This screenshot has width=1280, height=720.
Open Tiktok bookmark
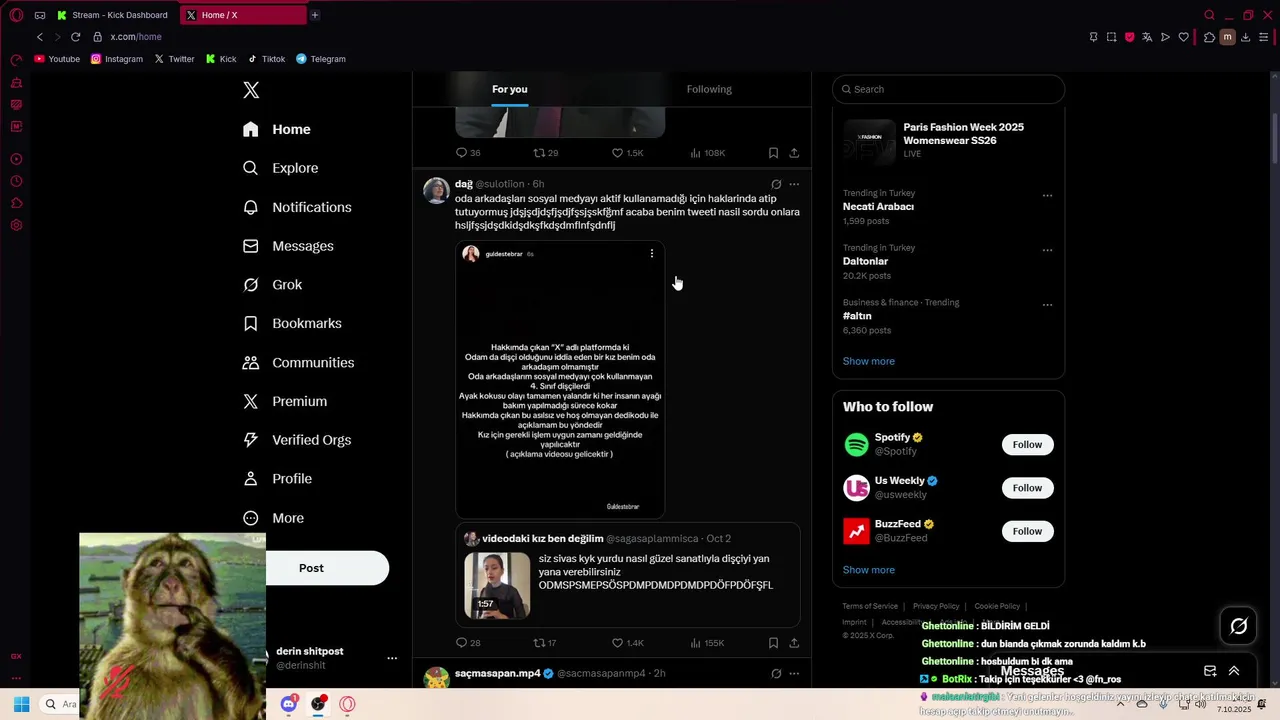267,59
